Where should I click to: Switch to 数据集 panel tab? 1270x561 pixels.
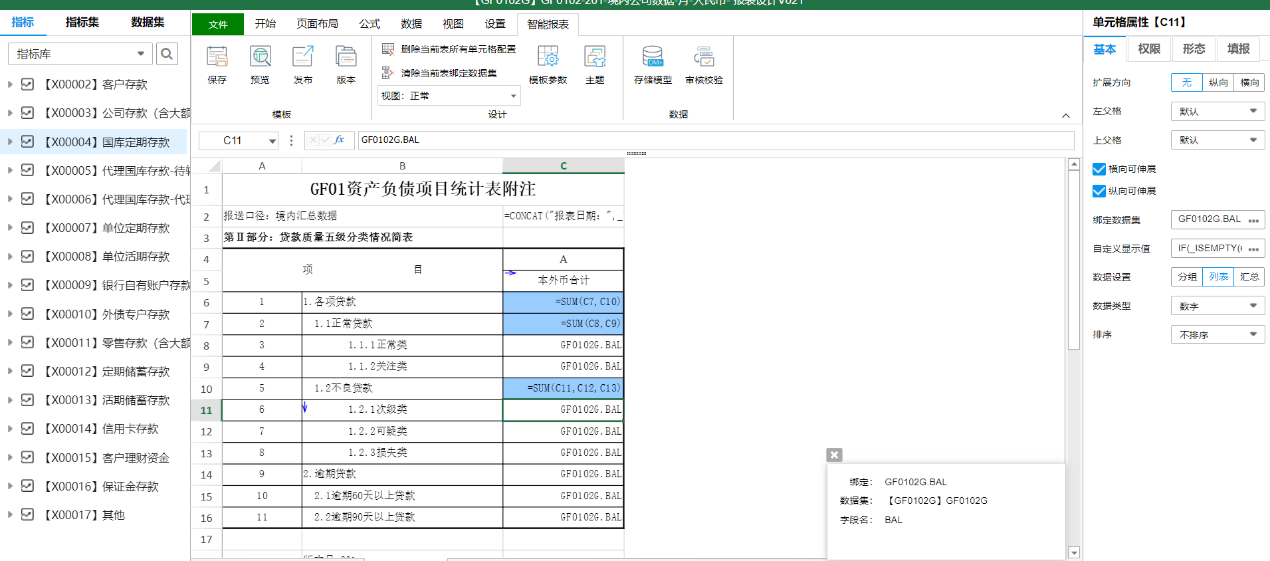point(148,22)
